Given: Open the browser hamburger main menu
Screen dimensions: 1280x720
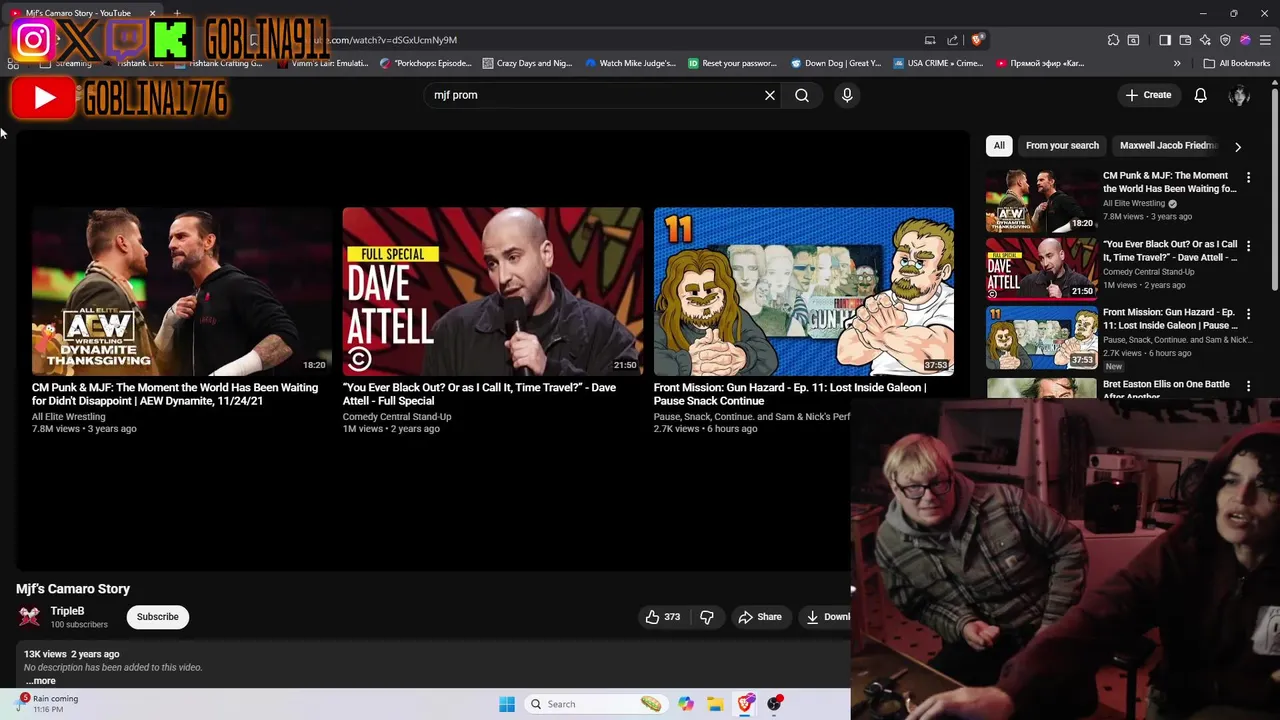Looking at the screenshot, I should (1265, 40).
